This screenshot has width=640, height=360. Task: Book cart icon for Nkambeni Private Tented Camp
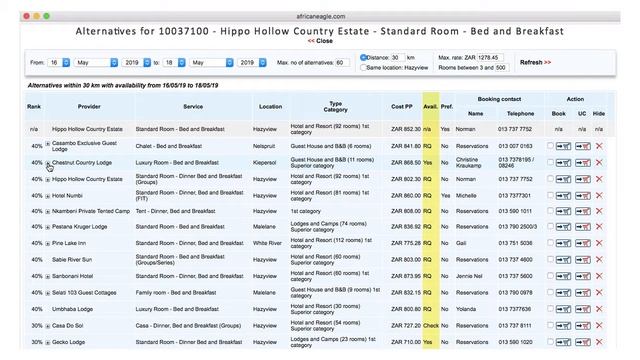[x=563, y=211]
